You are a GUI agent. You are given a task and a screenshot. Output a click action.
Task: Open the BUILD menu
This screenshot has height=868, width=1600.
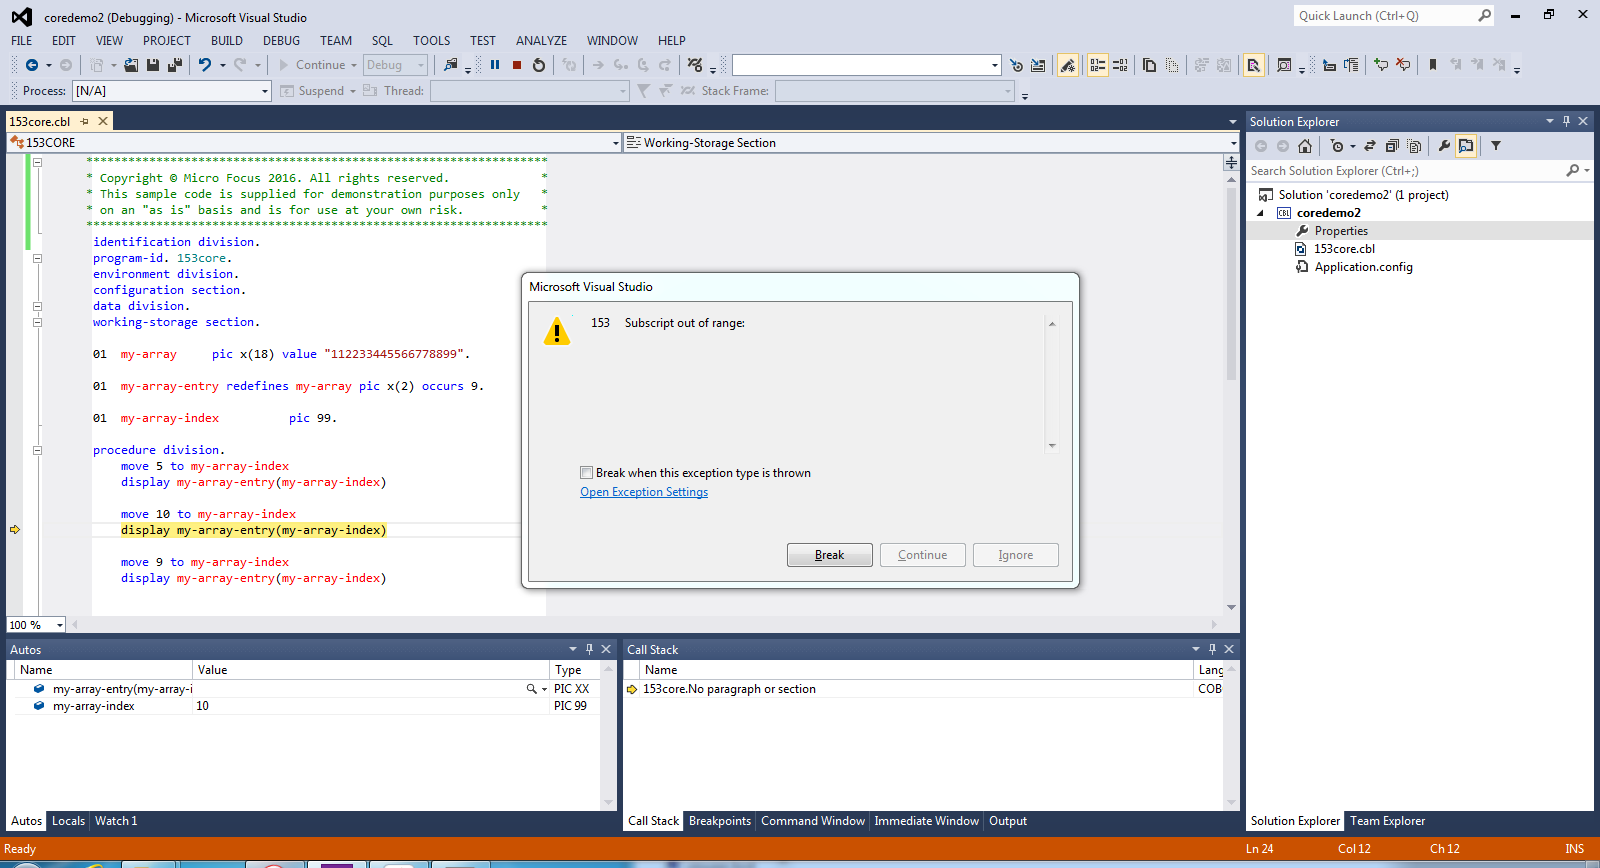pyautogui.click(x=227, y=41)
